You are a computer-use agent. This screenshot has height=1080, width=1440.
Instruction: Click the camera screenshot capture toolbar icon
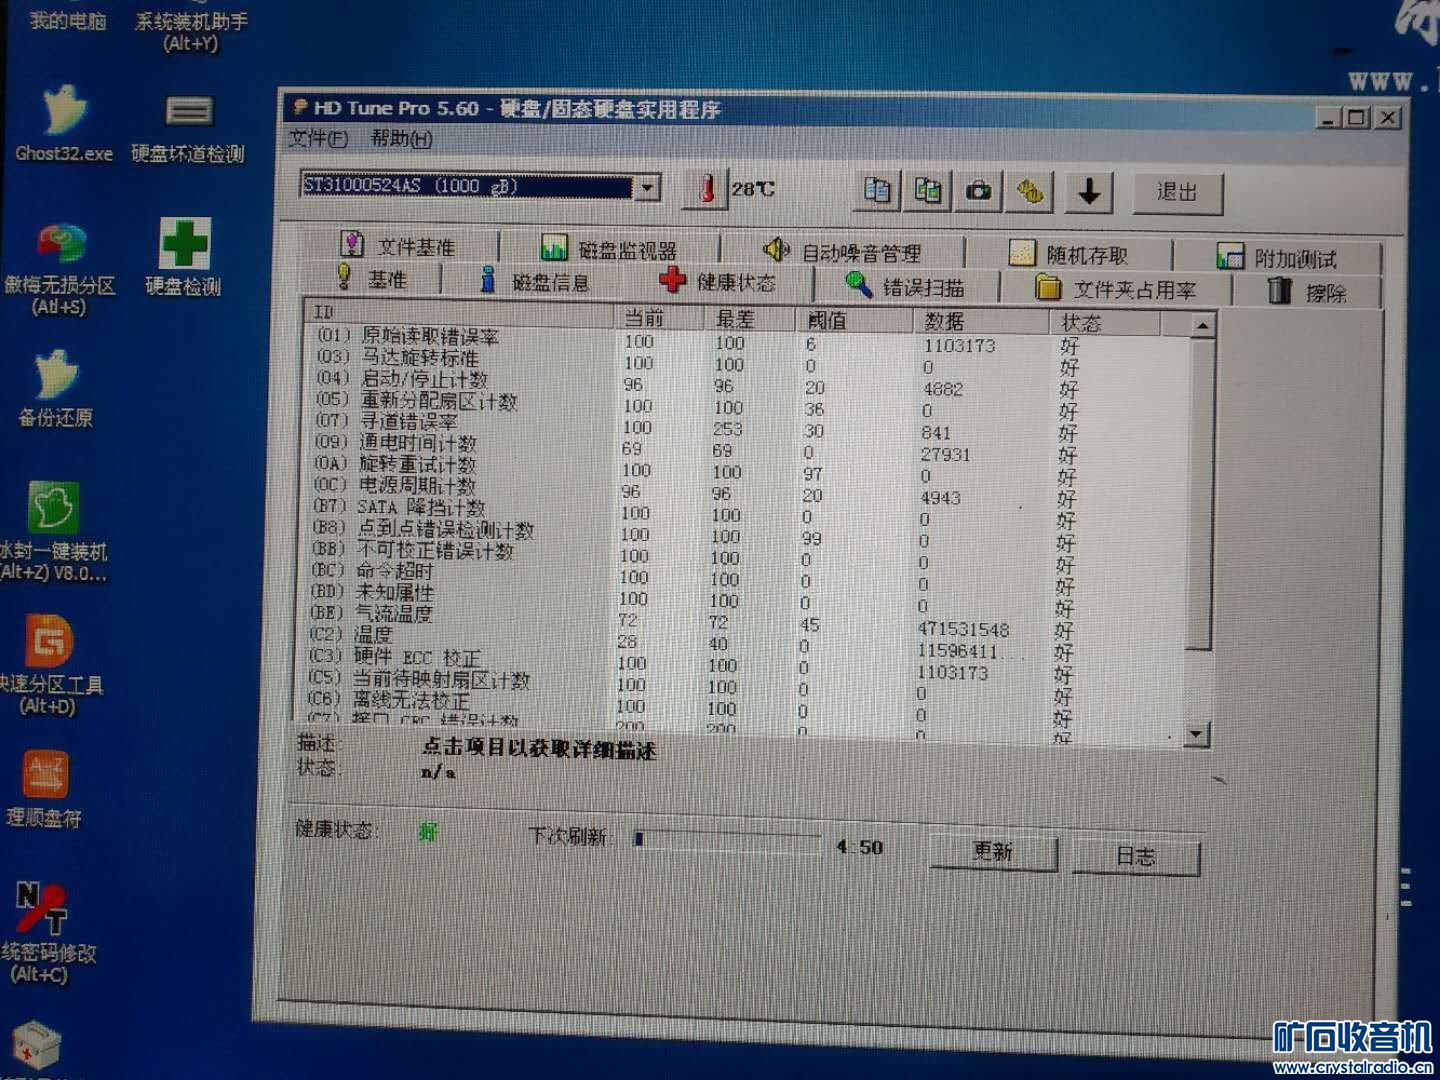pyautogui.click(x=977, y=191)
